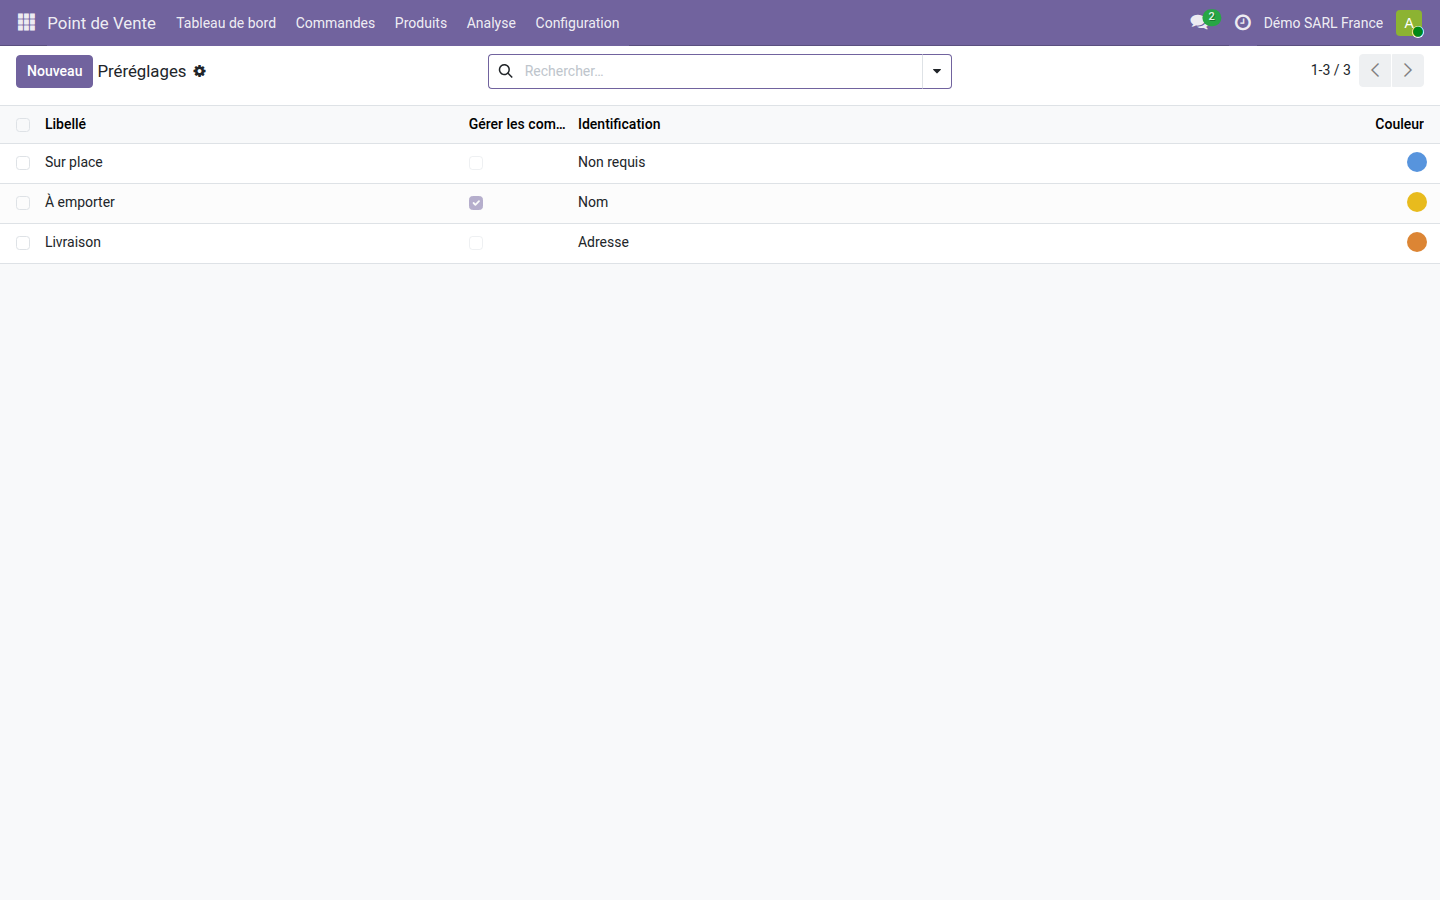Toggle Gérer les commandes for Livraison
1440x900 pixels.
[476, 243]
